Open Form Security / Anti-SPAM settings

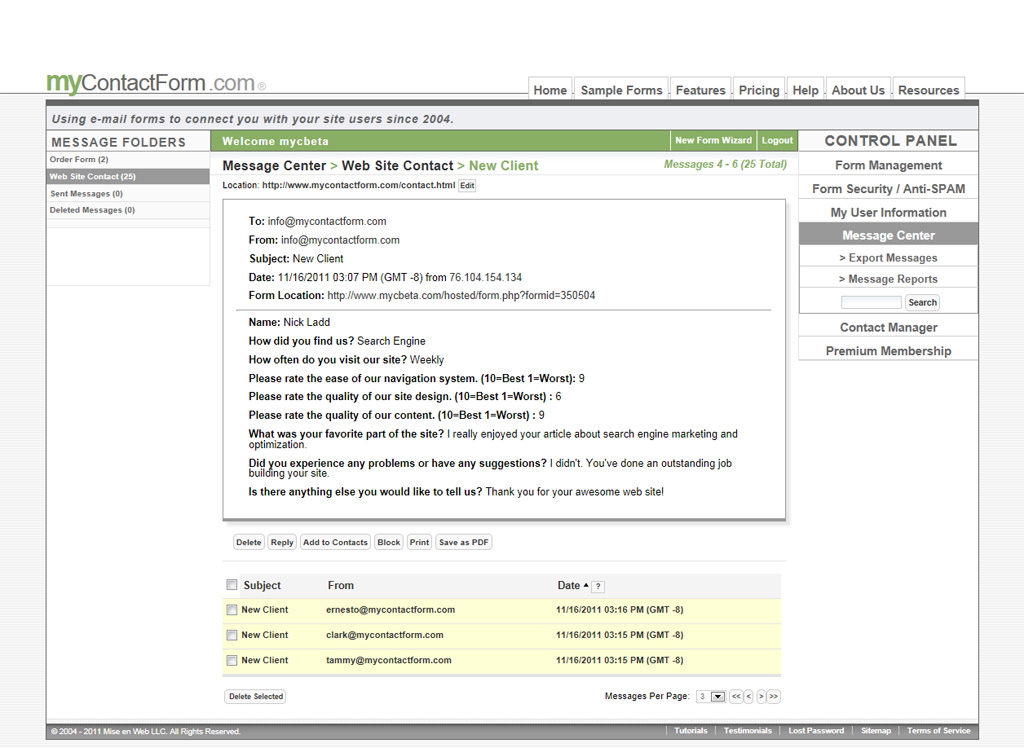pos(888,189)
